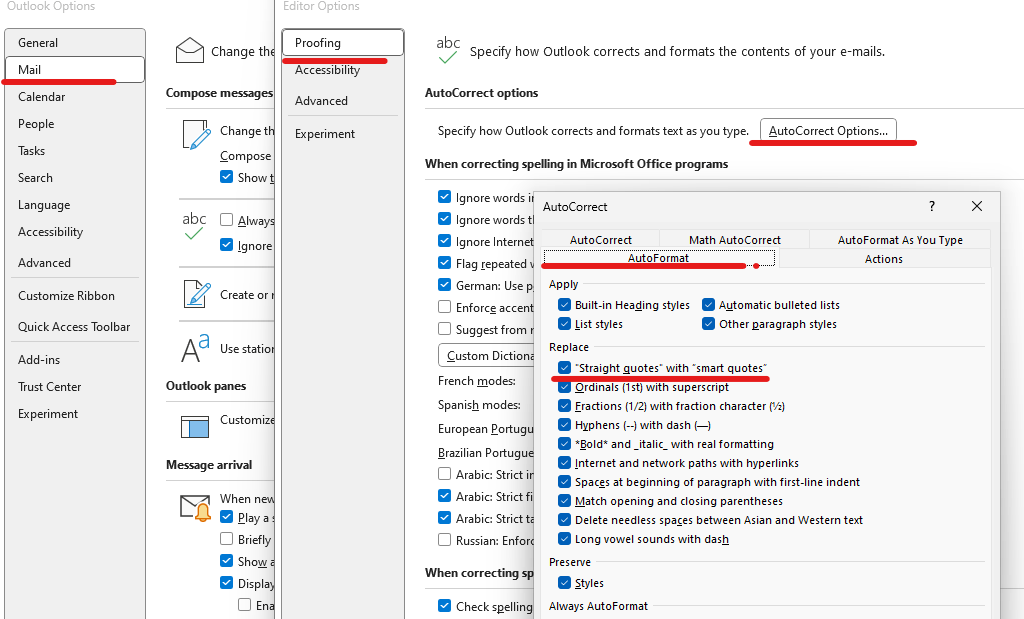Click the help question mark in the AutoCorrect dialog

point(931,206)
